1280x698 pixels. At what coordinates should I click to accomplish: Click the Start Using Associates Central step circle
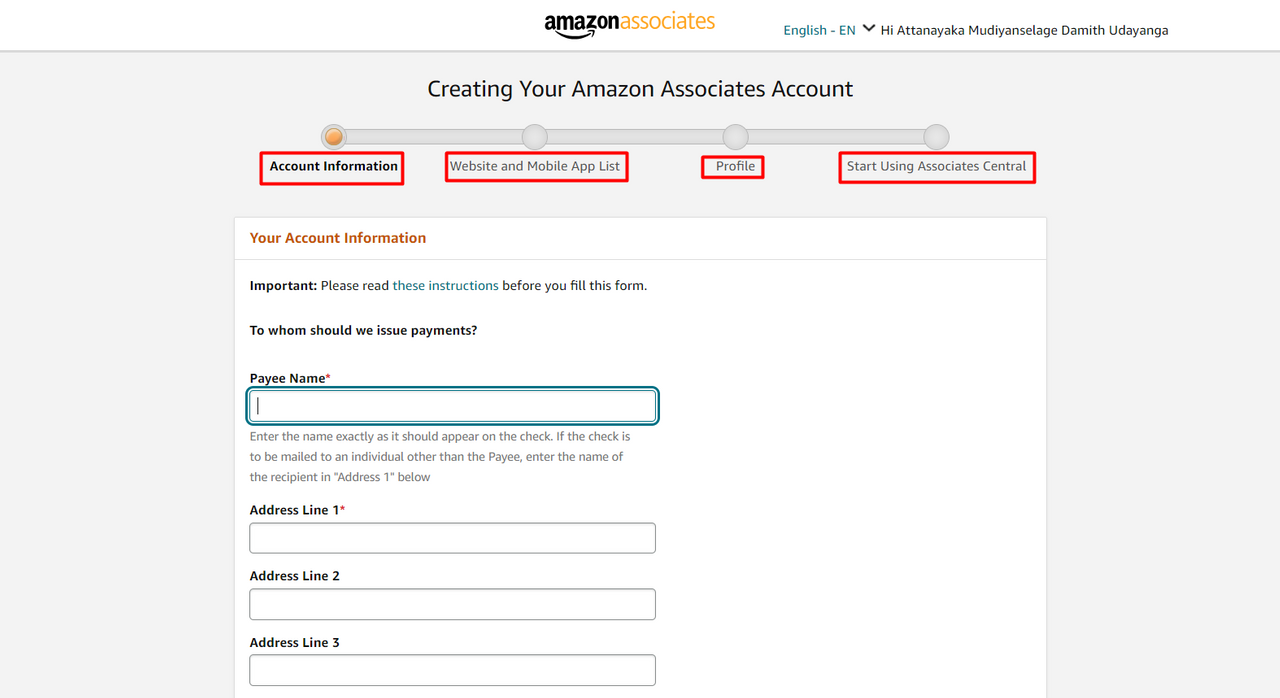coord(936,137)
